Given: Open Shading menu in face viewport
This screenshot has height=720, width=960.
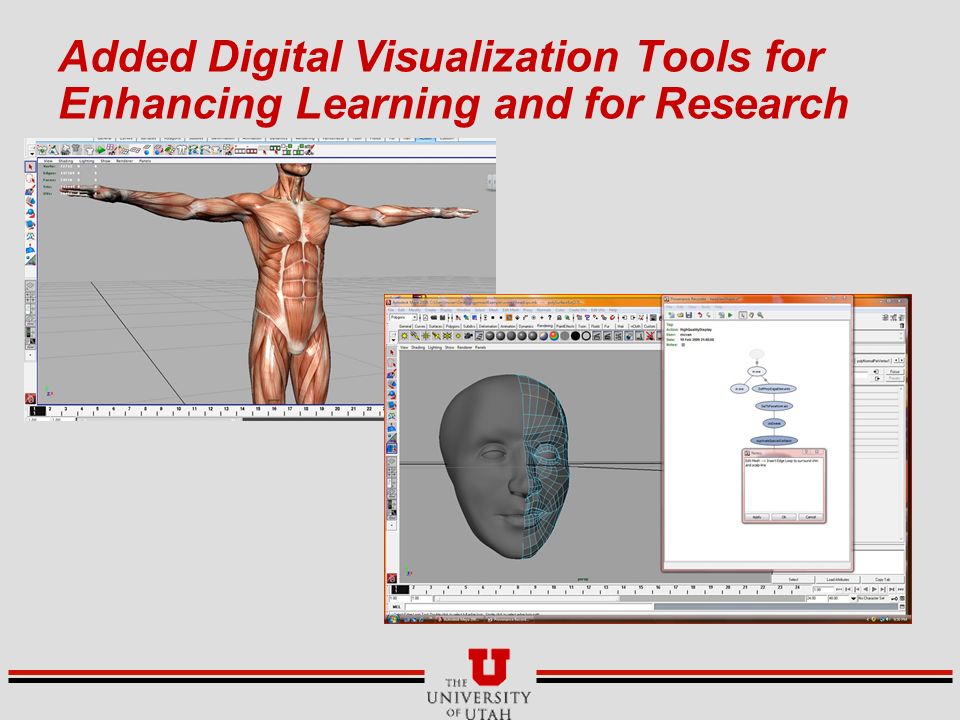Looking at the screenshot, I should point(418,347).
